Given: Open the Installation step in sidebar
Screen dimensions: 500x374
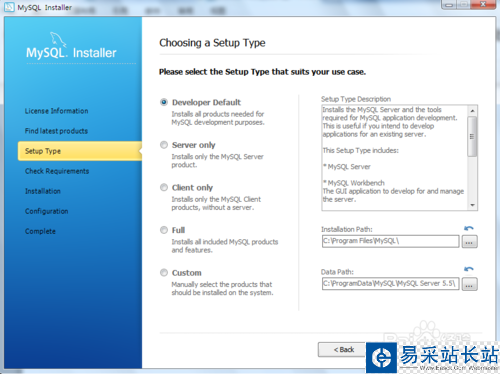Looking at the screenshot, I should pyautogui.click(x=43, y=191).
